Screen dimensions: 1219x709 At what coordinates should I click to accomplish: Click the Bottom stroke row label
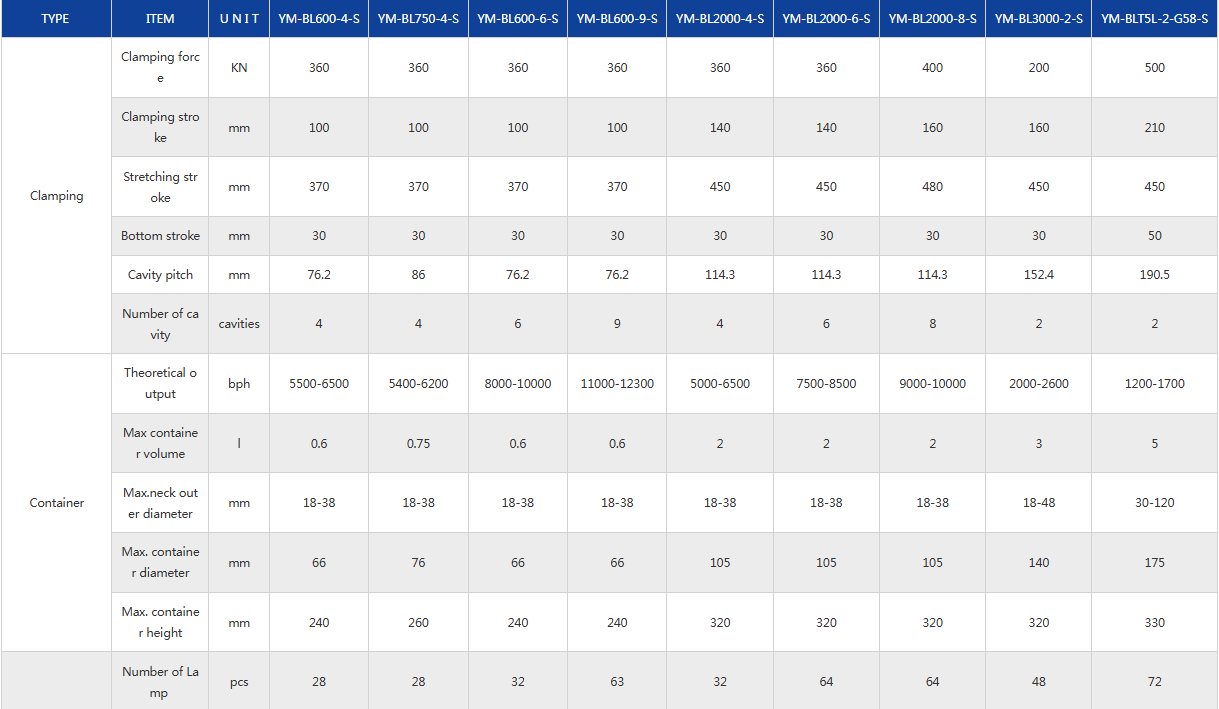pyautogui.click(x=160, y=236)
